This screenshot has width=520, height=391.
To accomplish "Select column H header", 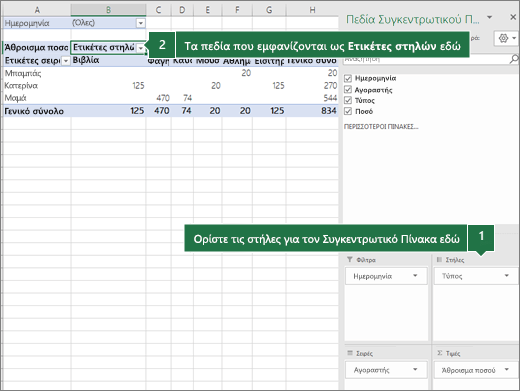I will tap(312, 10).
